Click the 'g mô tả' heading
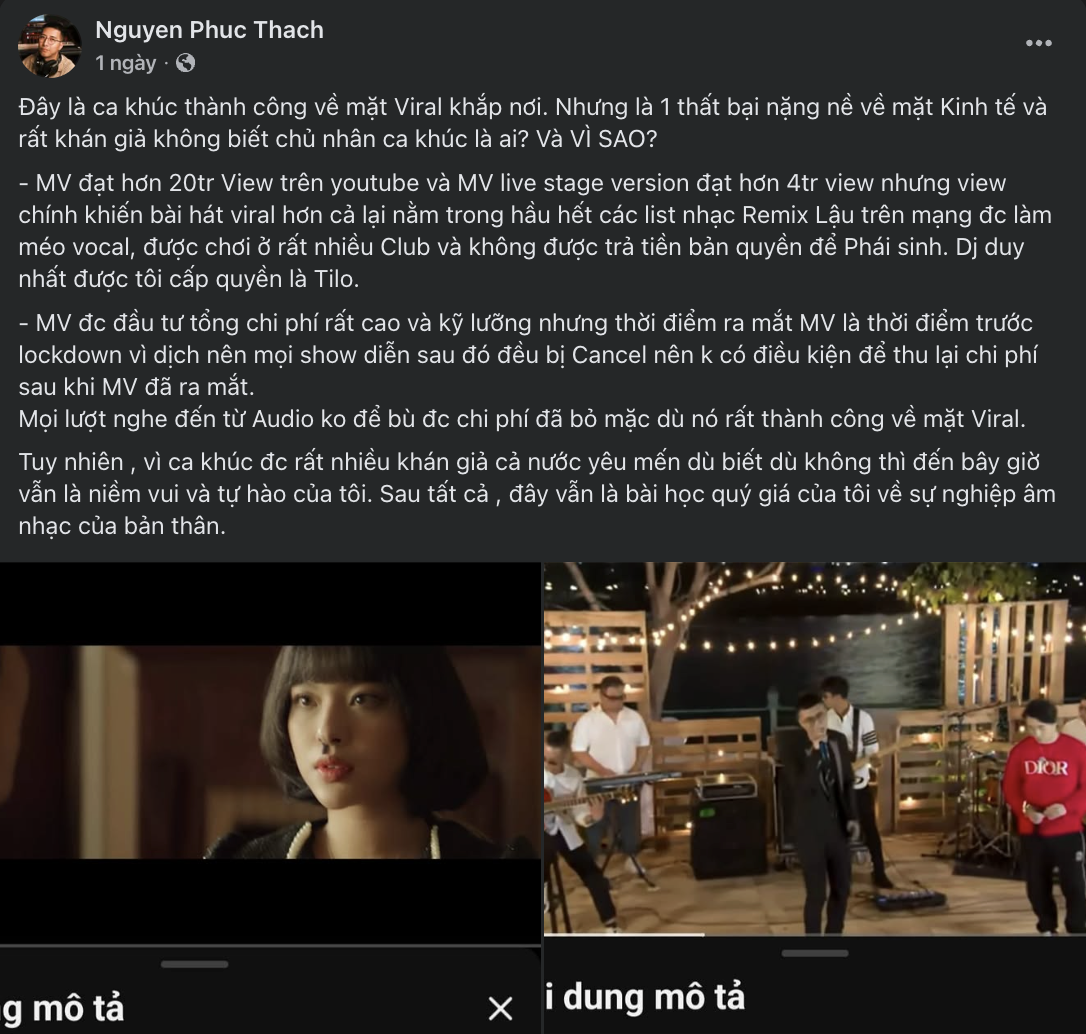Screen dimensions: 1086x1034 click(x=62, y=1008)
